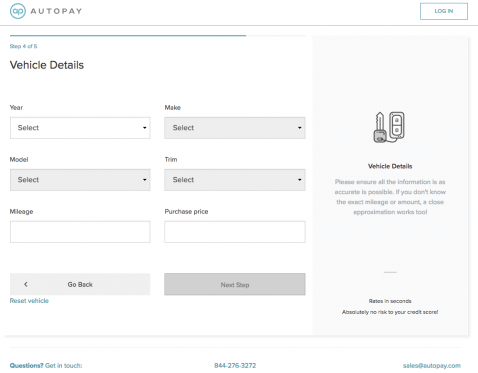
Task: Click the 844-276-3272 phone link
Action: point(235,366)
